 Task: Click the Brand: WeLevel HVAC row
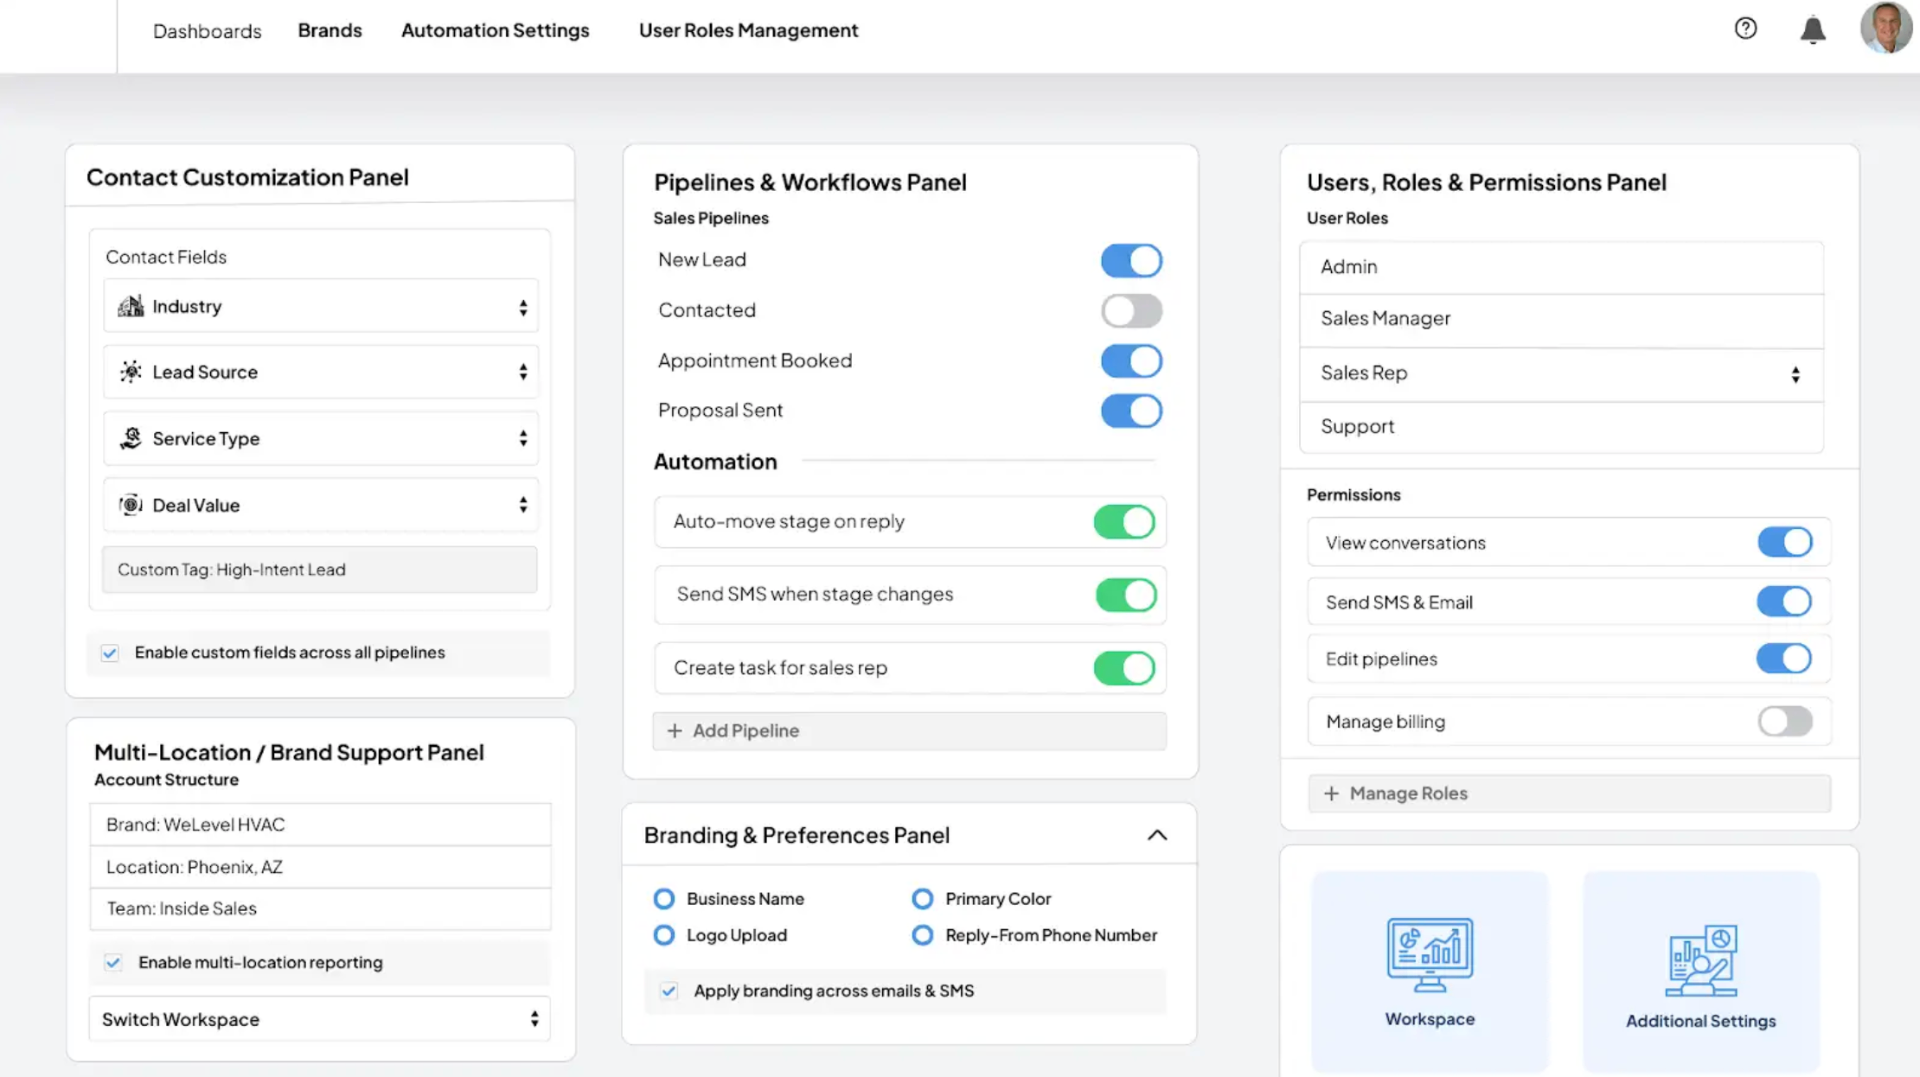tap(320, 825)
